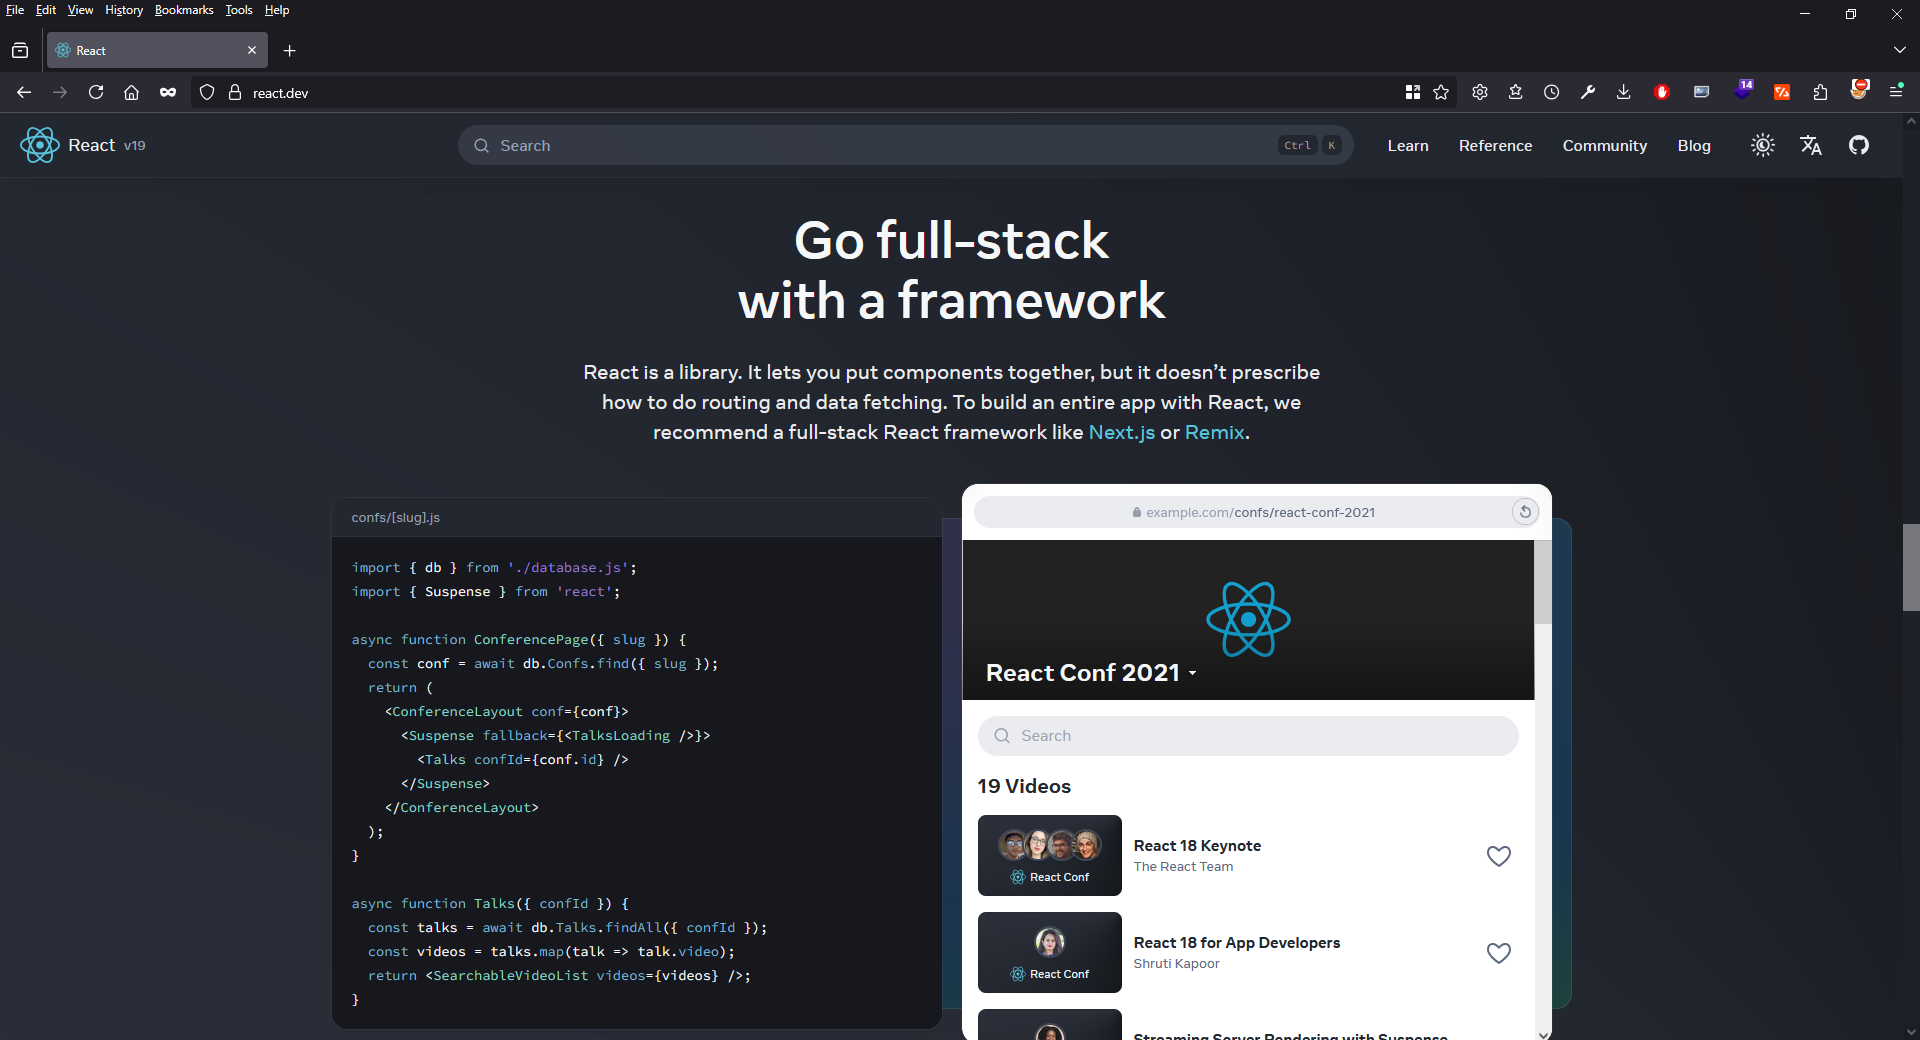Open the Edit menu

tap(46, 10)
